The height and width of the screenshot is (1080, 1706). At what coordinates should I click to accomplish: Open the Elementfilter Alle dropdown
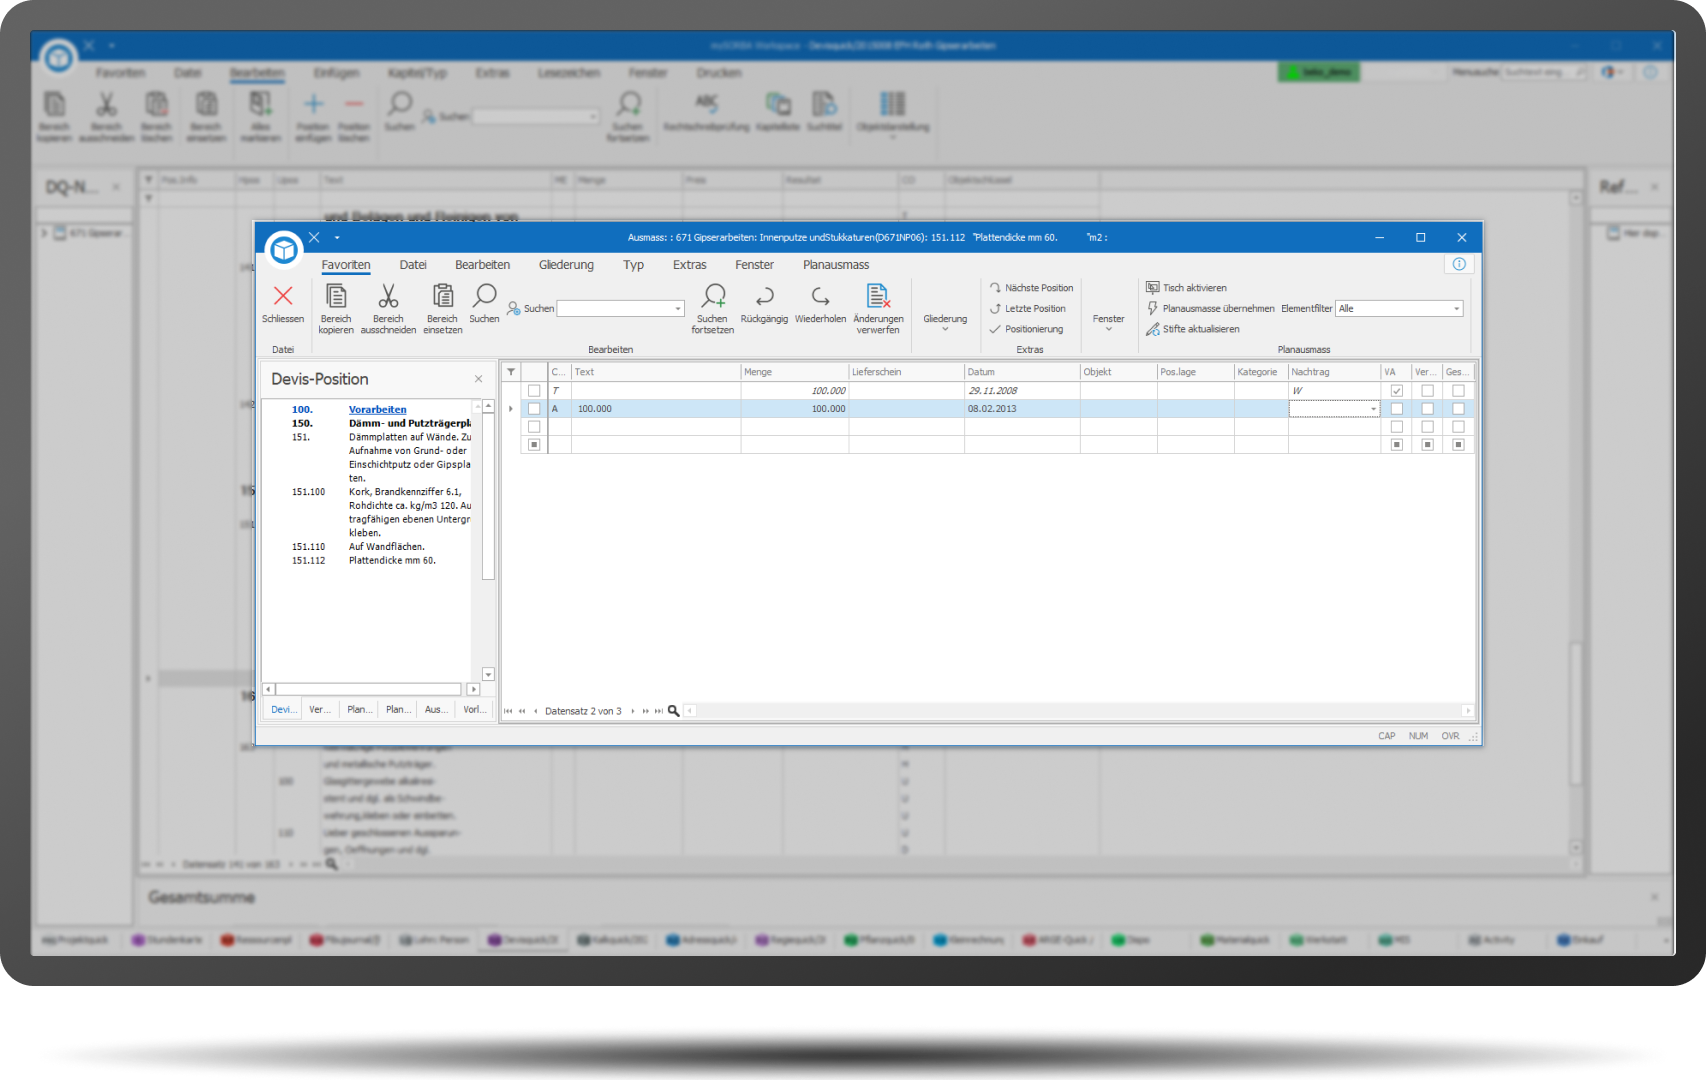point(1456,309)
